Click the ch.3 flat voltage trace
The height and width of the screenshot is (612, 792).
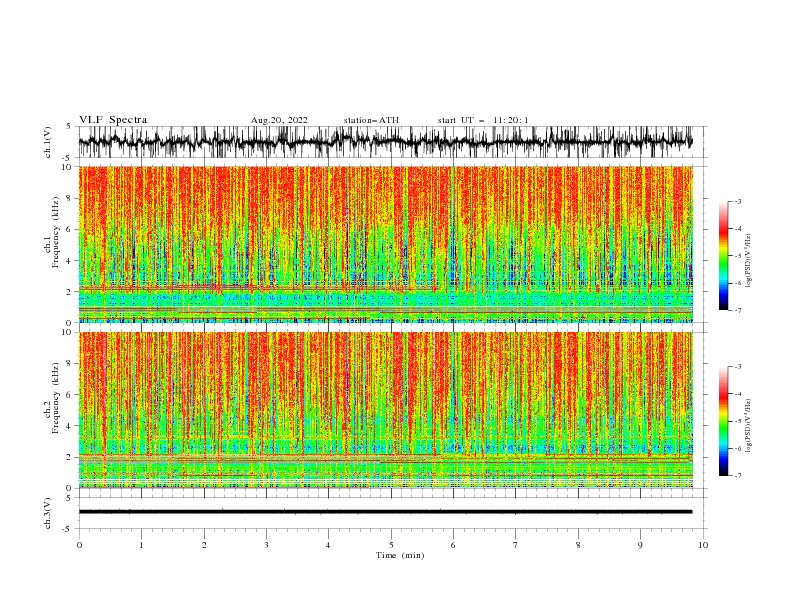click(385, 512)
